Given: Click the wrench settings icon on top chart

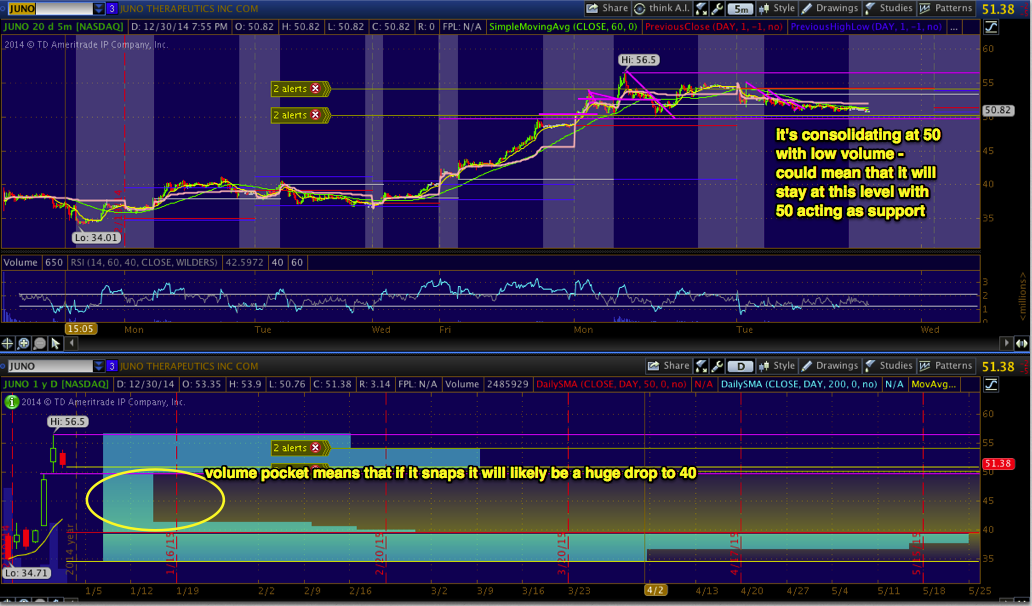Looking at the screenshot, I should click(x=717, y=8).
